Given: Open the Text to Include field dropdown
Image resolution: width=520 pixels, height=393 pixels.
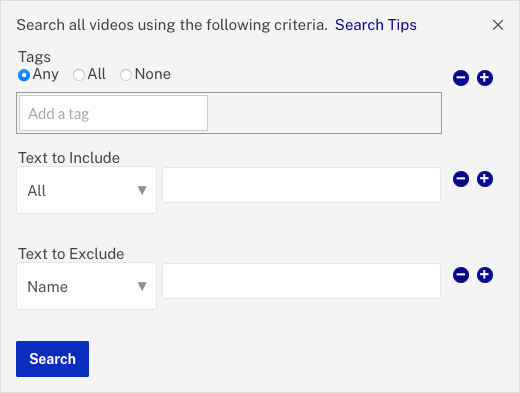Looking at the screenshot, I should pos(86,190).
